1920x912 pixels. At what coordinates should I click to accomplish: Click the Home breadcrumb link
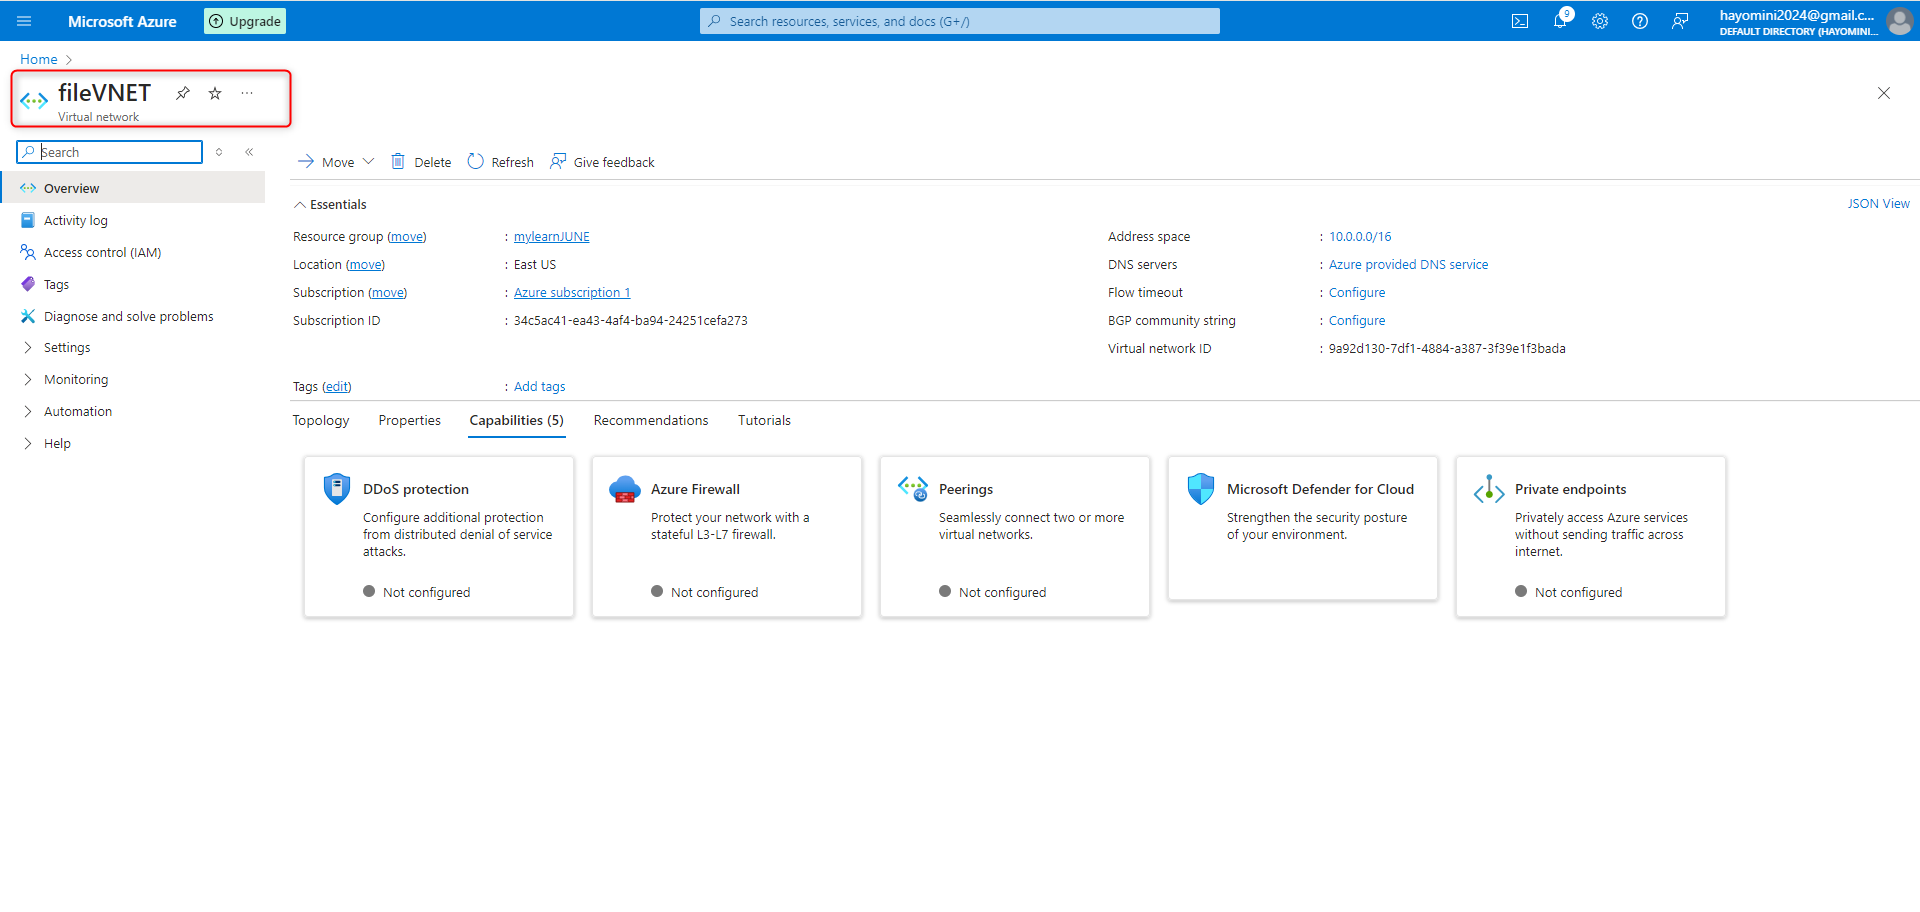coord(39,60)
